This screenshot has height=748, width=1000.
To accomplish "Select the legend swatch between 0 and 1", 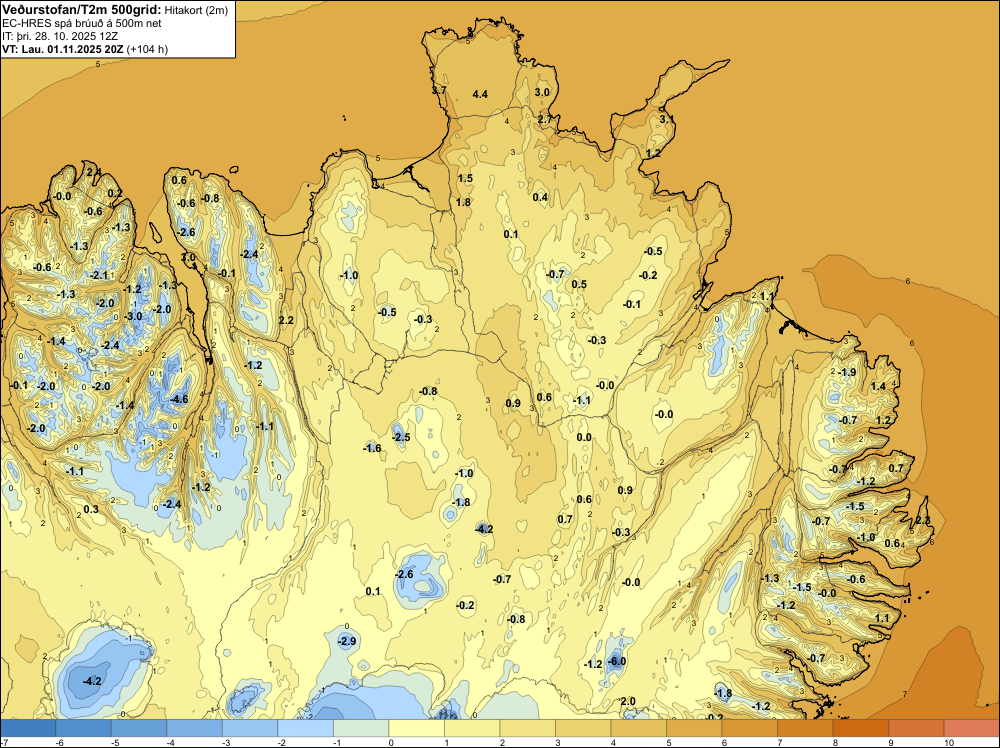I will pyautogui.click(x=416, y=728).
